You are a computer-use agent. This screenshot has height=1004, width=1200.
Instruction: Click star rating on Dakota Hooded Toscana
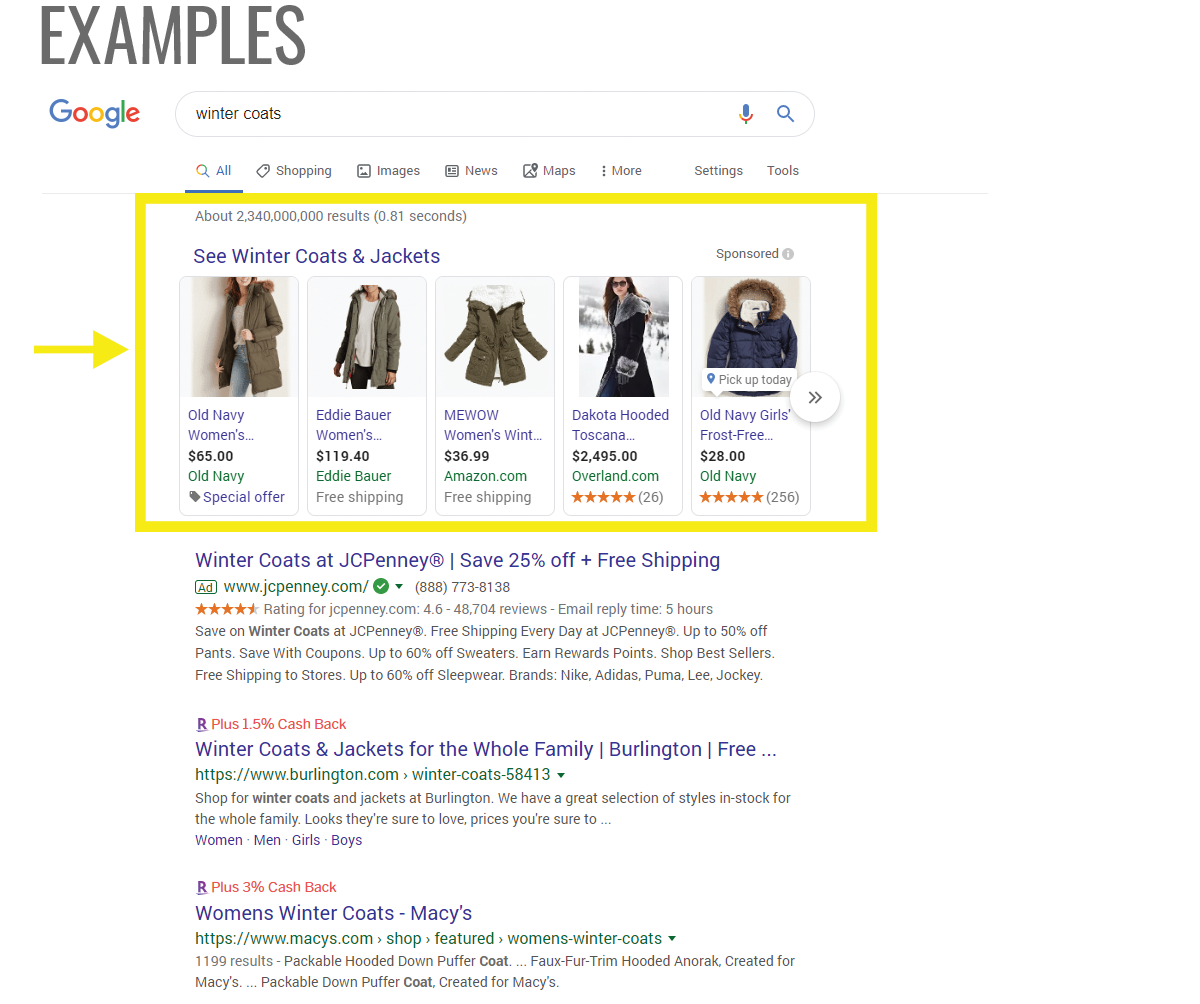tap(603, 497)
